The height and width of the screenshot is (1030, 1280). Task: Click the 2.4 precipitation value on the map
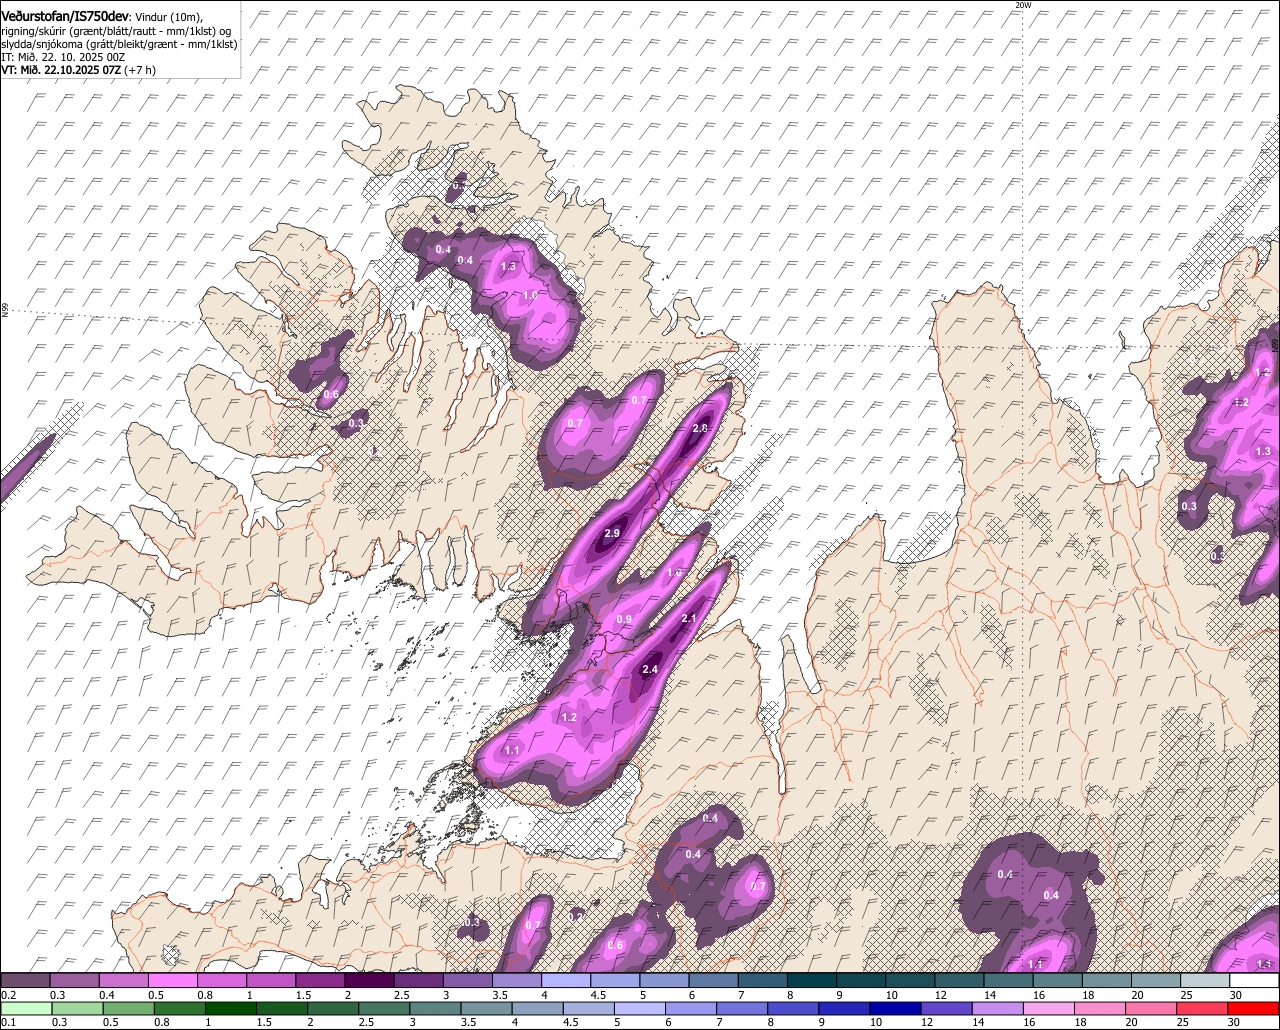pos(650,669)
